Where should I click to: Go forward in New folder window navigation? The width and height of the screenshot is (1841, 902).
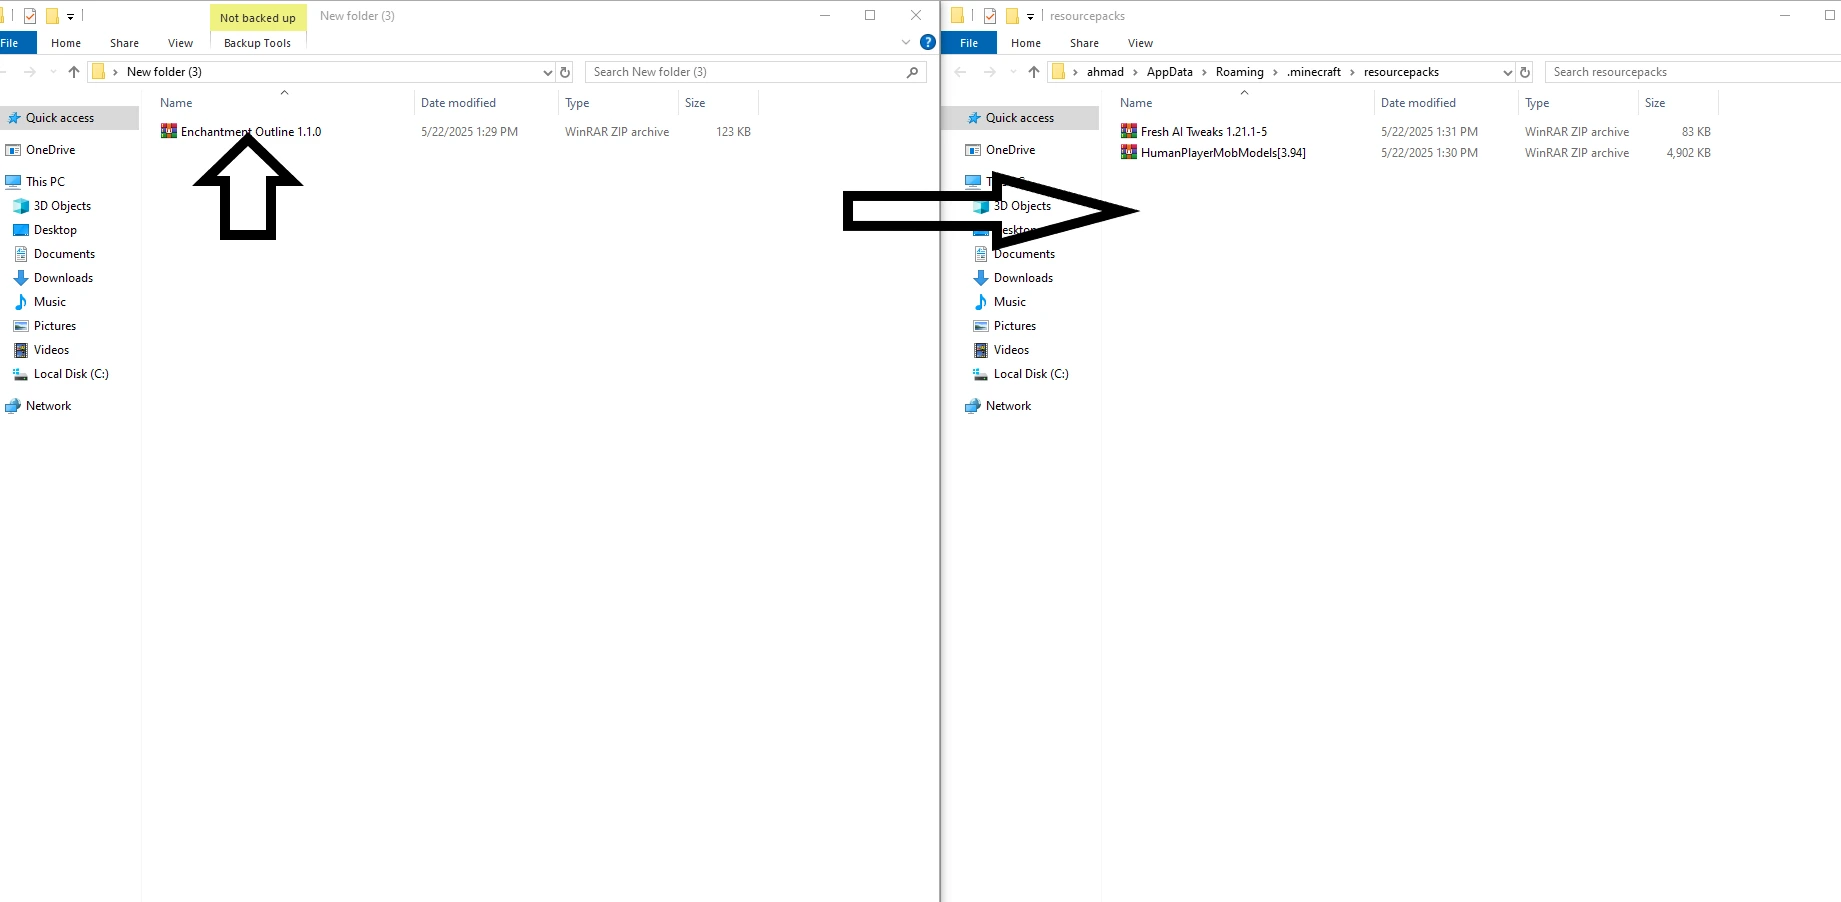point(30,72)
